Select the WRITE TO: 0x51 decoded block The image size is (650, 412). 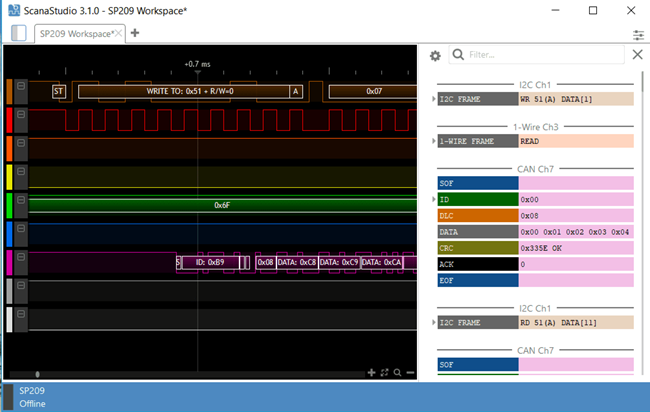pyautogui.click(x=184, y=92)
